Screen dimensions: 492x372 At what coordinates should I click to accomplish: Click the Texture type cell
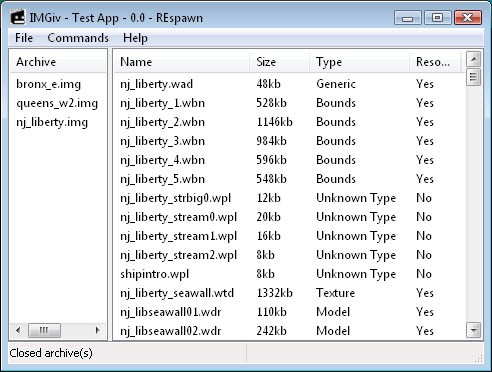coord(335,293)
